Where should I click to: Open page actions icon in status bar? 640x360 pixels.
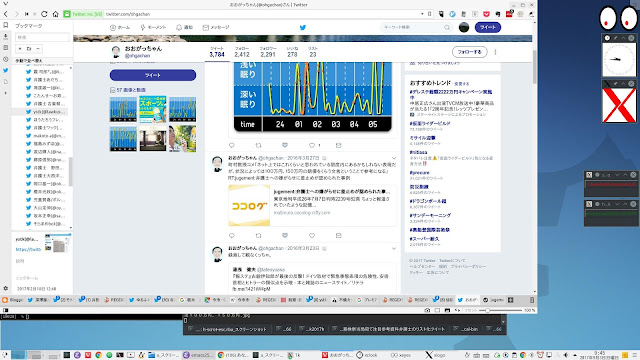point(458,310)
